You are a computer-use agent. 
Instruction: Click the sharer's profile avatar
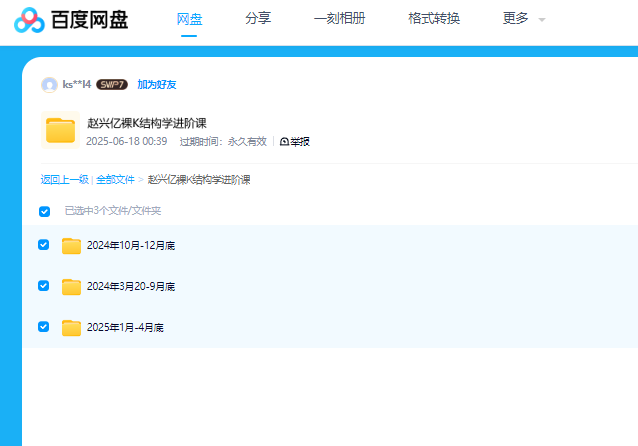(49, 85)
